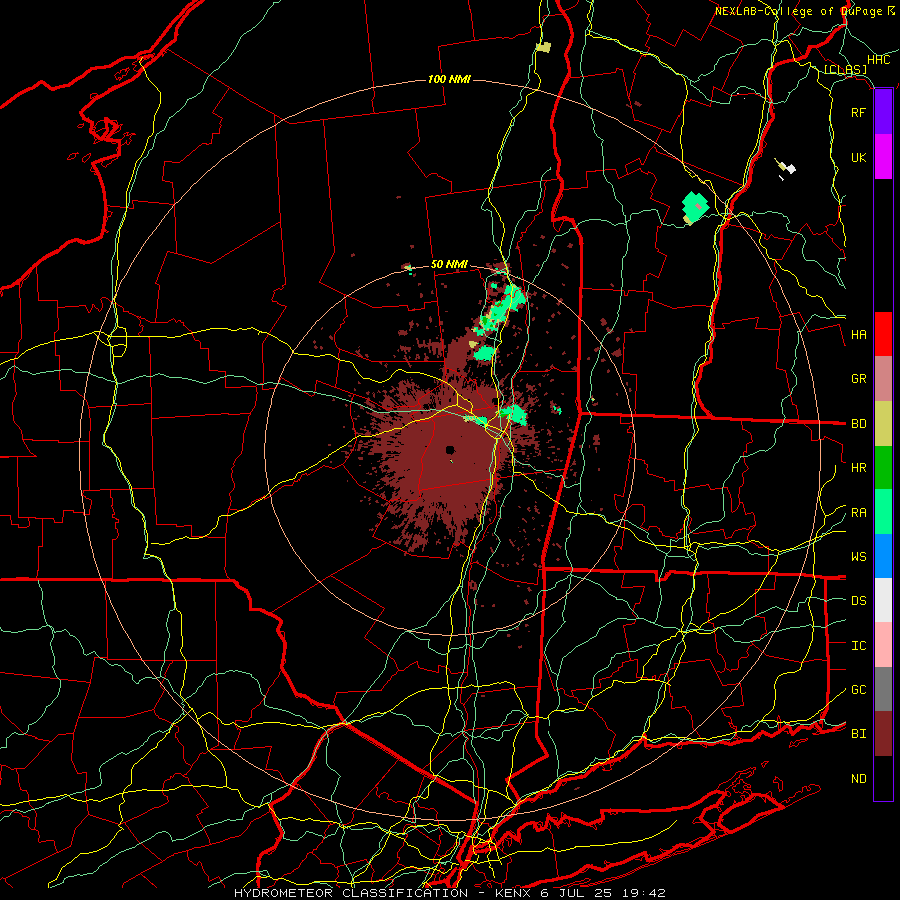This screenshot has width=900, height=900.
Task: Click the ND legend label
Action: pos(859,778)
